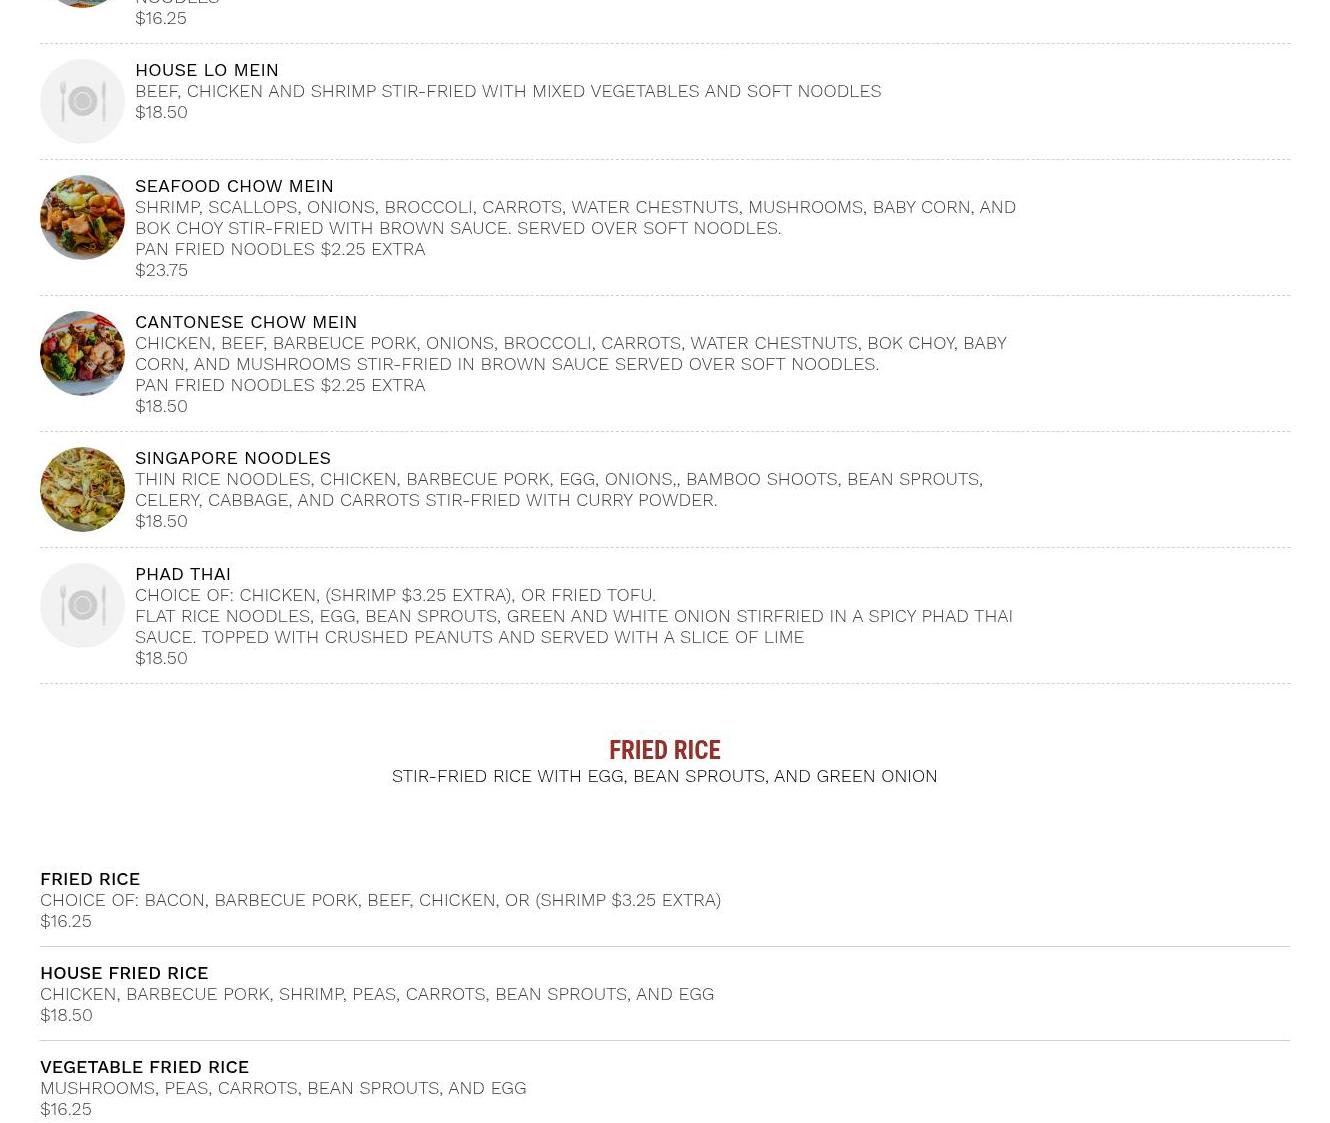Select the House Lo Mein item title
Viewport: 1330px width, 1123px height.
coord(207,70)
